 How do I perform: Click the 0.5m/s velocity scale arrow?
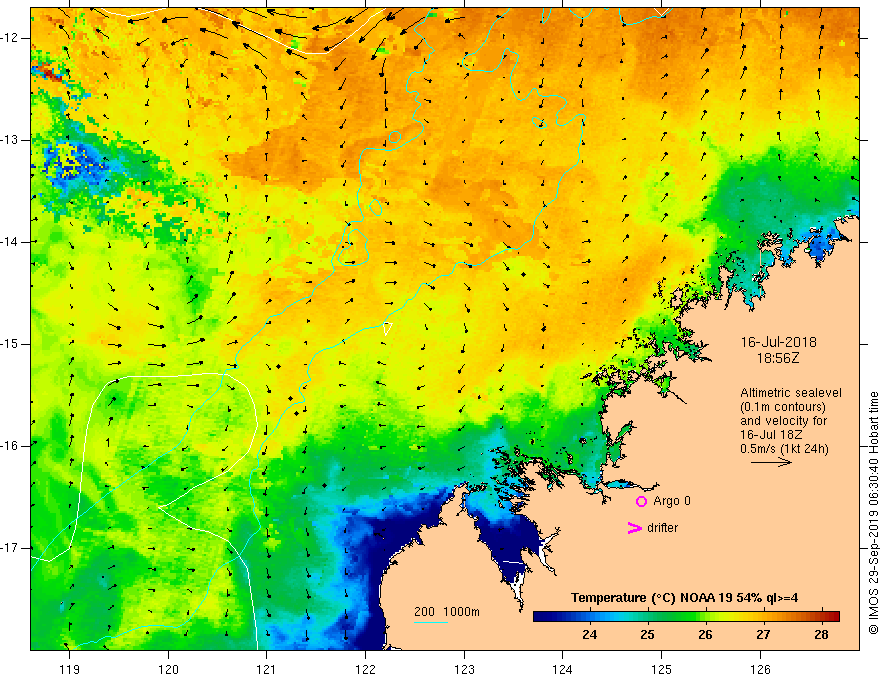pyautogui.click(x=771, y=462)
